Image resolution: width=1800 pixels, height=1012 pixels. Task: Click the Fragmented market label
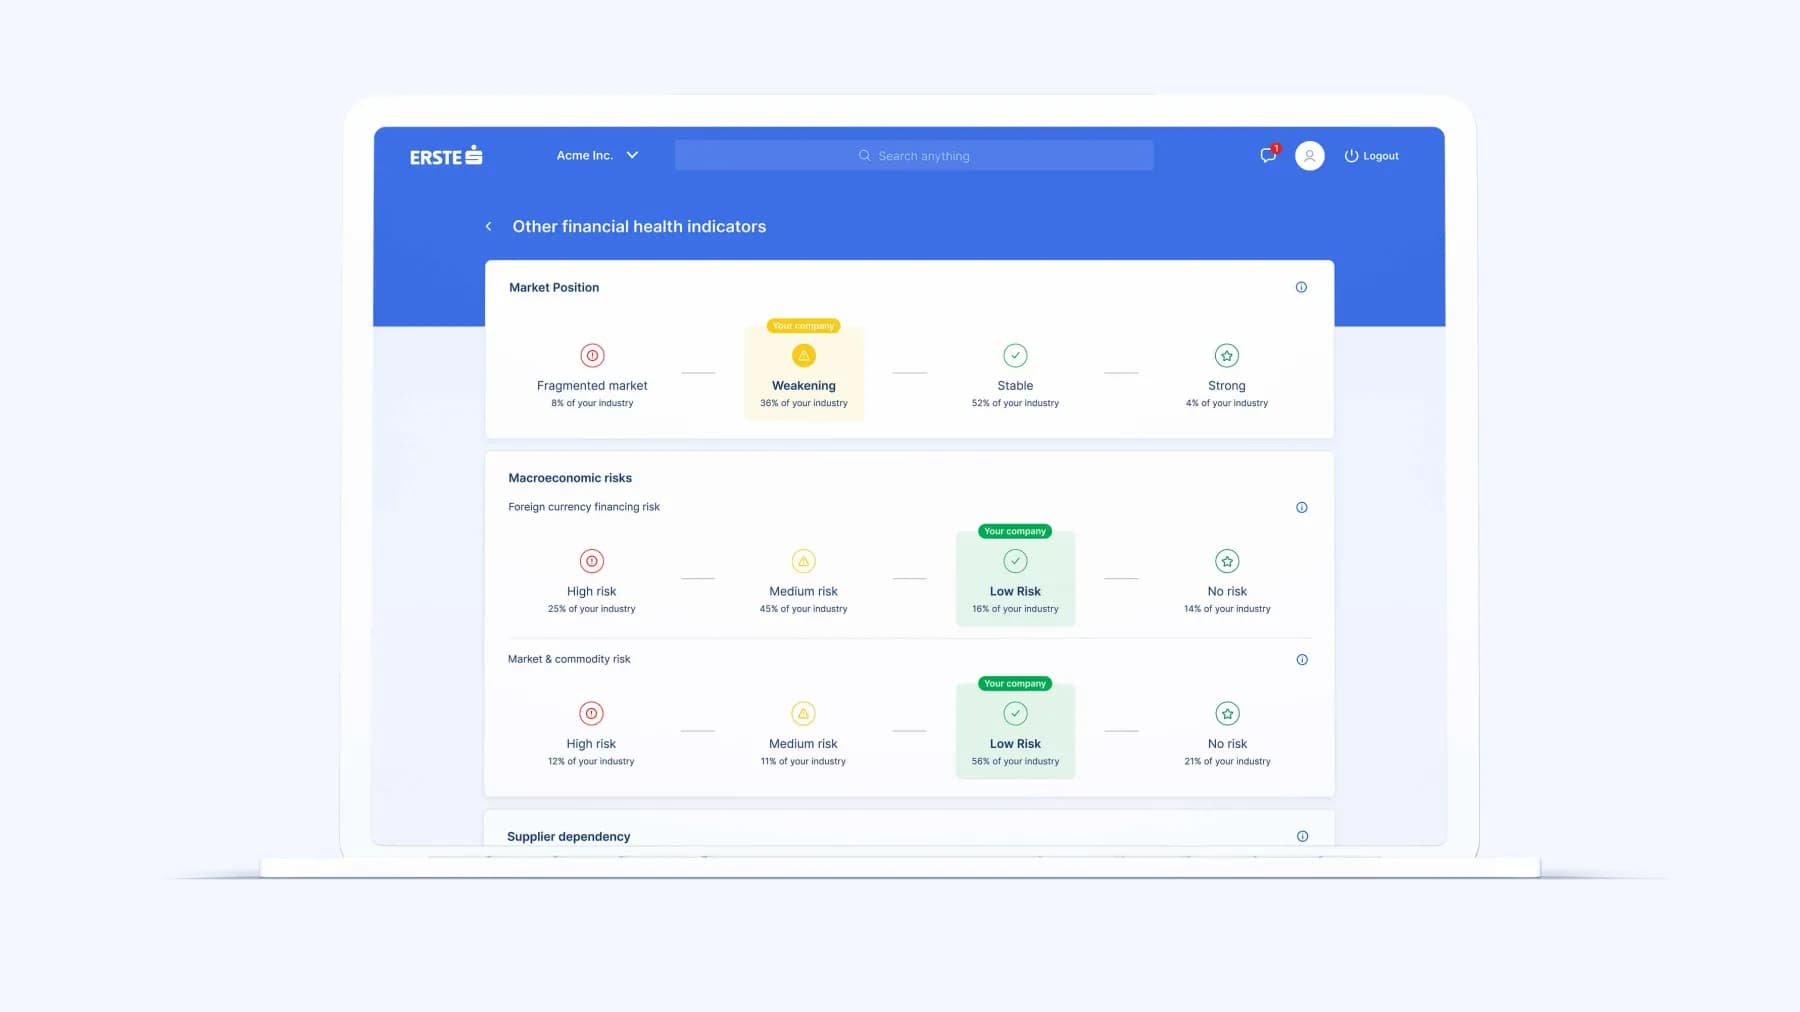tap(592, 385)
